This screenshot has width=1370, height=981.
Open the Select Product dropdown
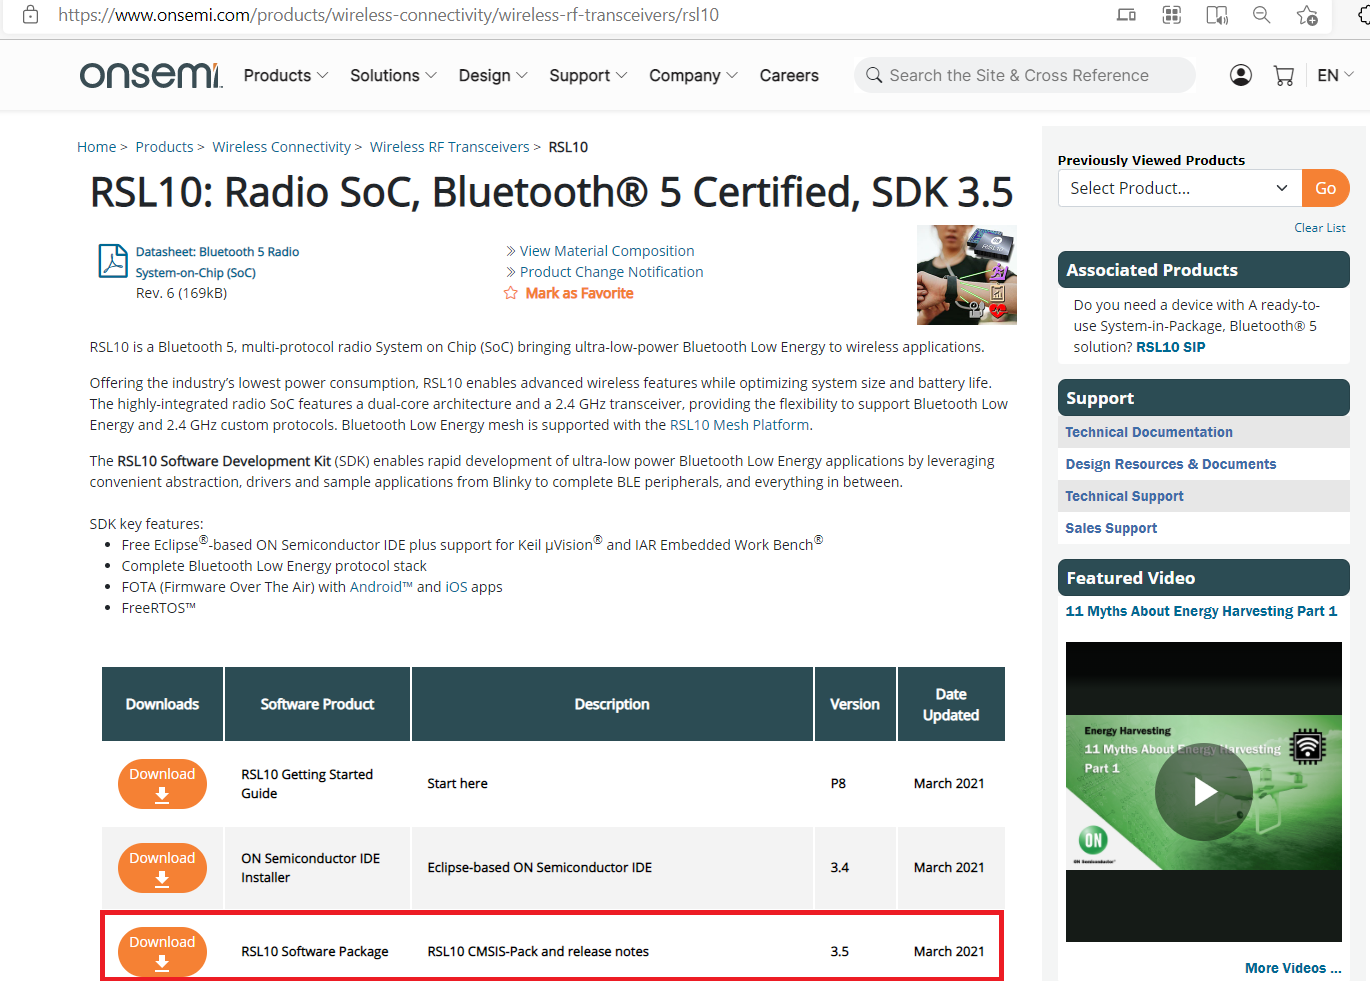1180,188
